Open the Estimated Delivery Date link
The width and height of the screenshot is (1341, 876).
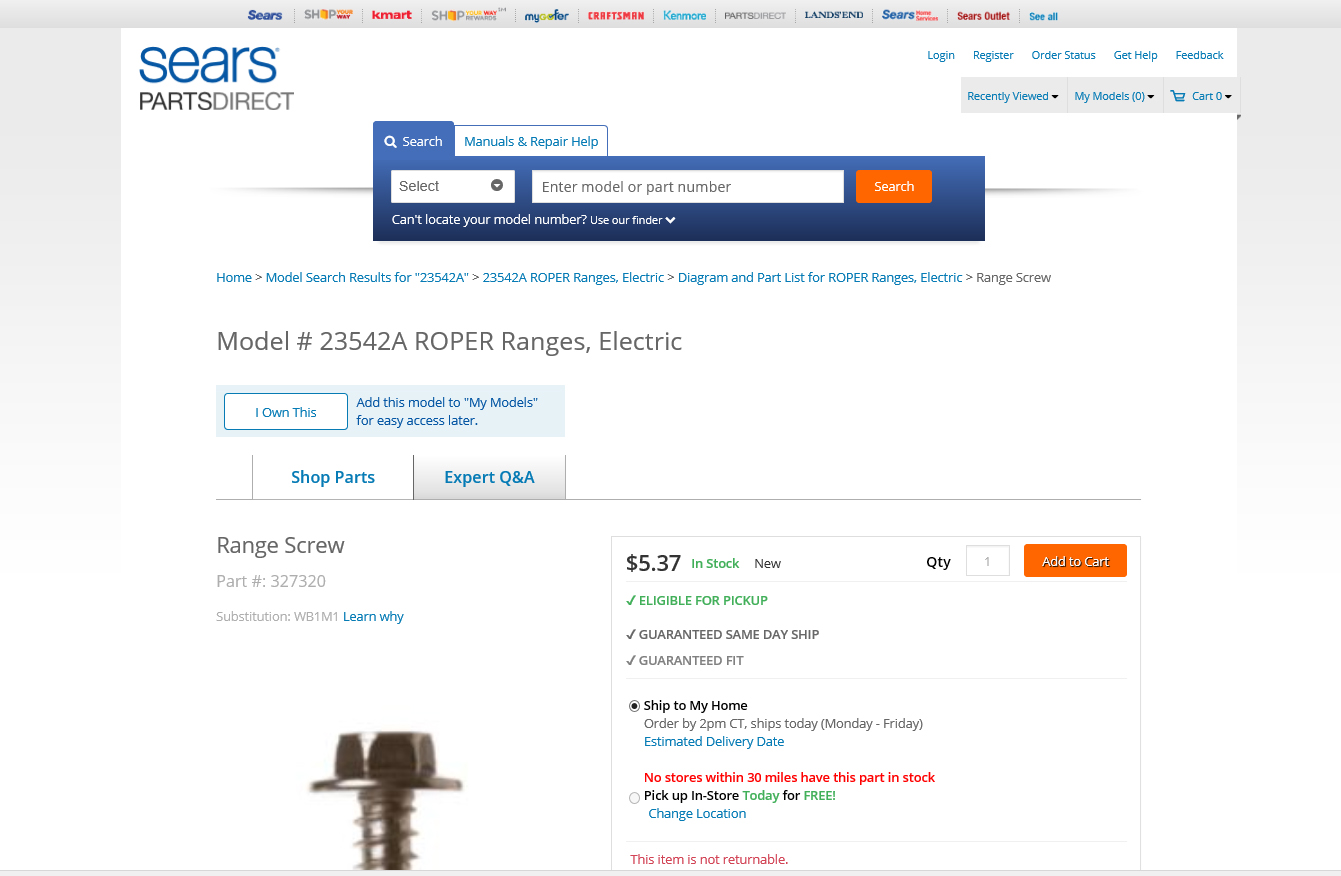pos(714,742)
